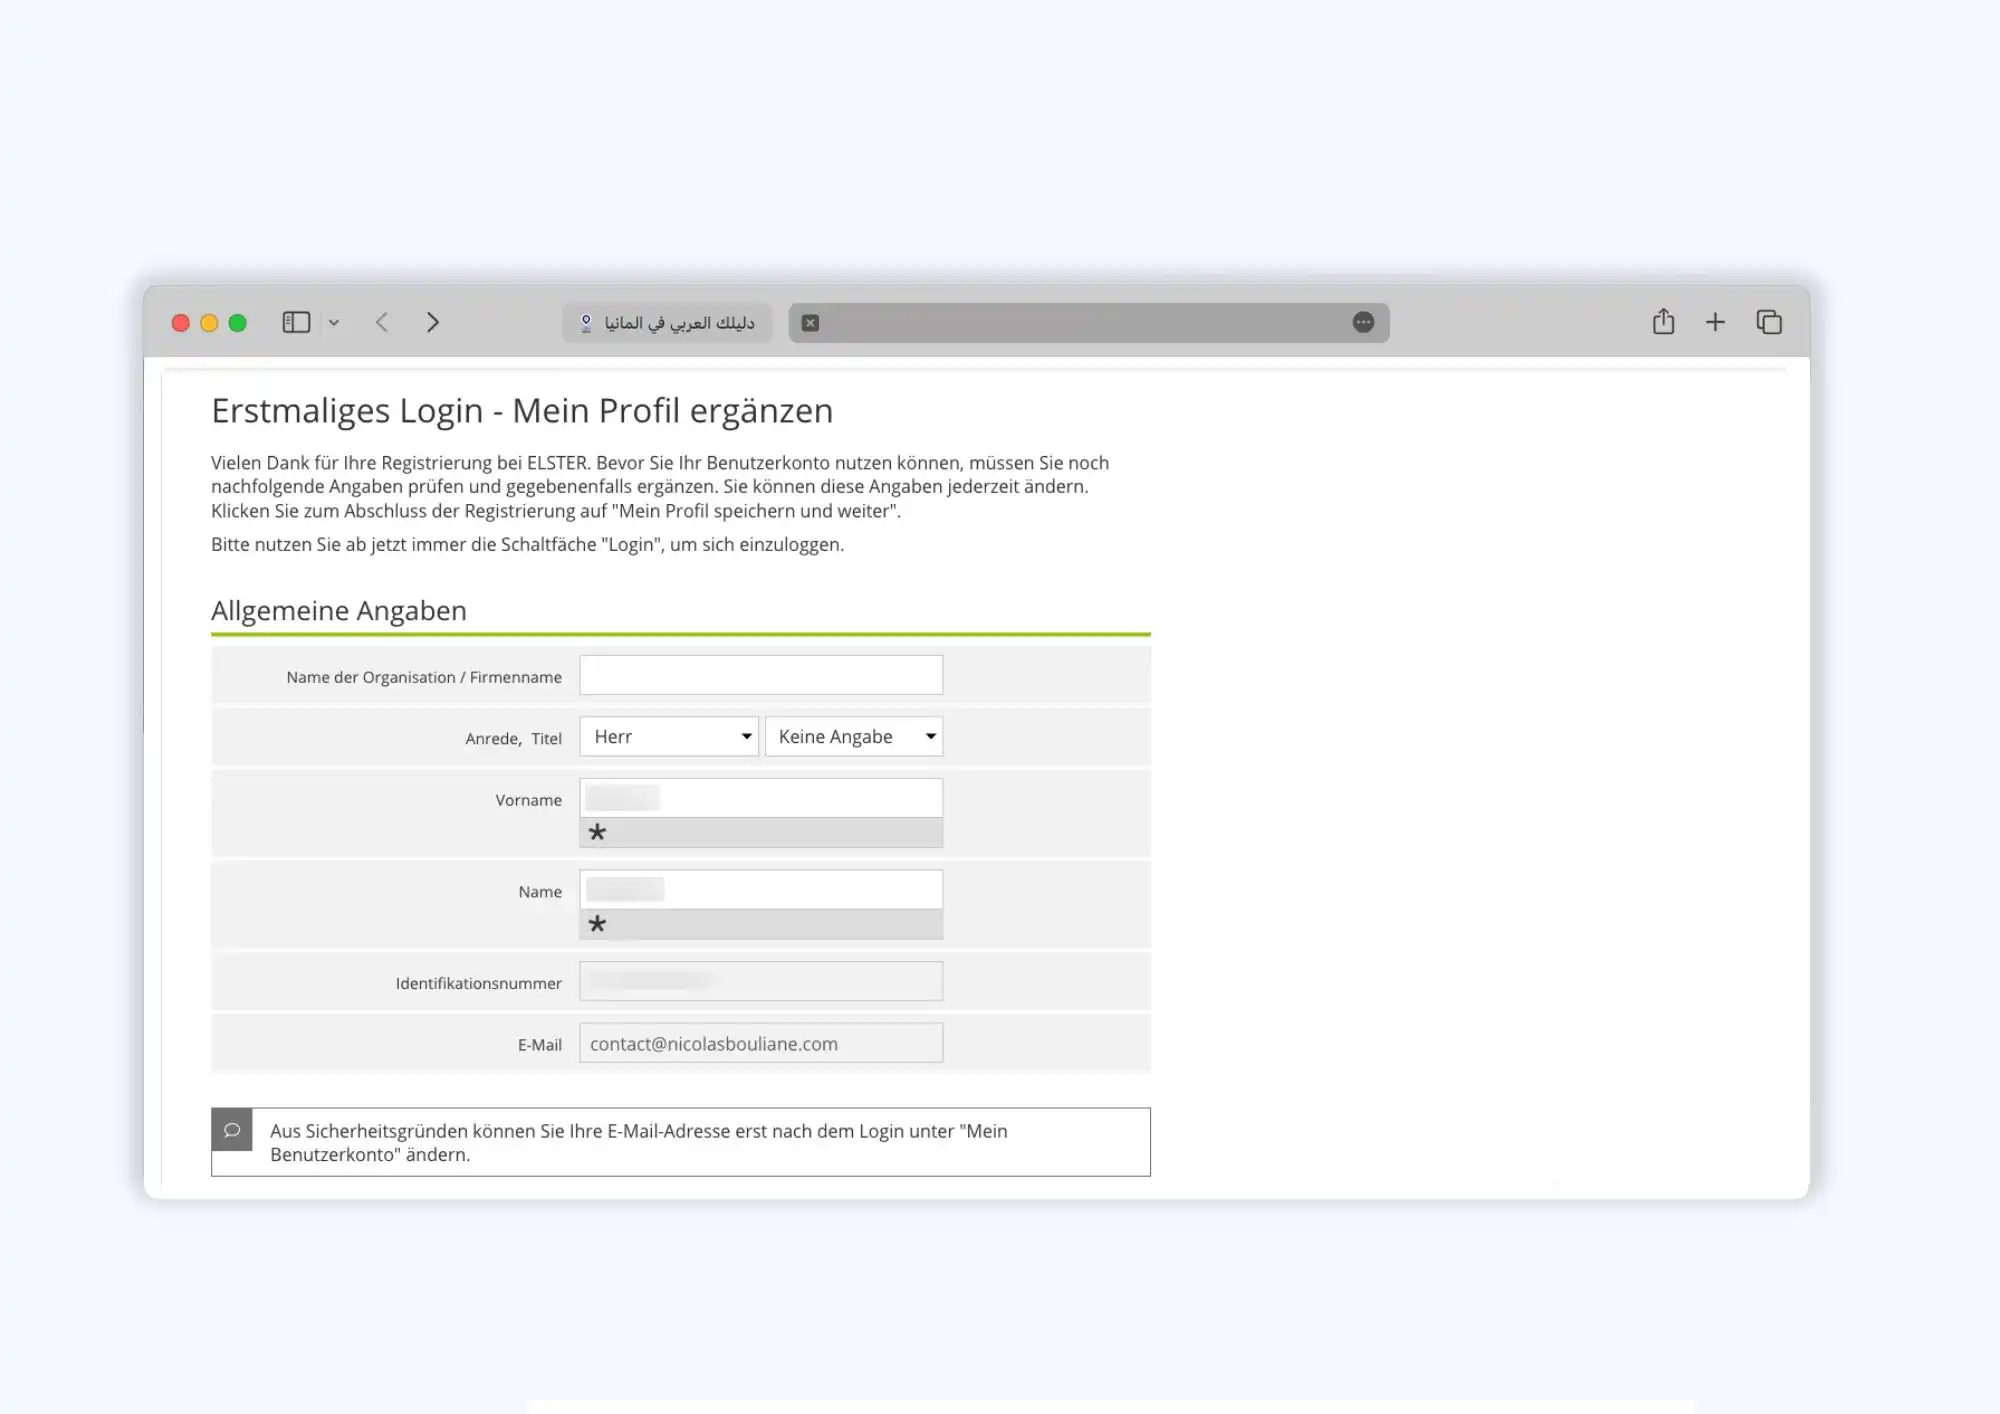Open a new tab with plus icon
Viewport: 2000px width, 1414px height.
[1715, 322]
